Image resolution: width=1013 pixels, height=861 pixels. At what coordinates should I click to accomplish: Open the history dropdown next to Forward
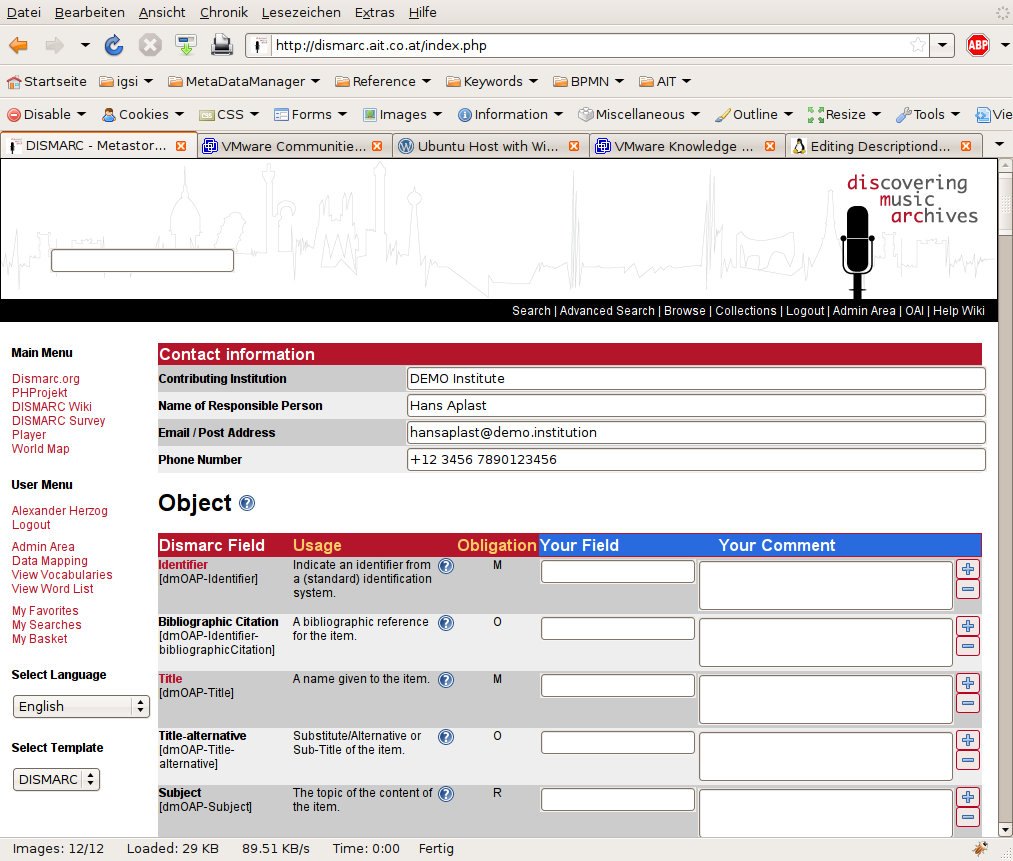[85, 45]
